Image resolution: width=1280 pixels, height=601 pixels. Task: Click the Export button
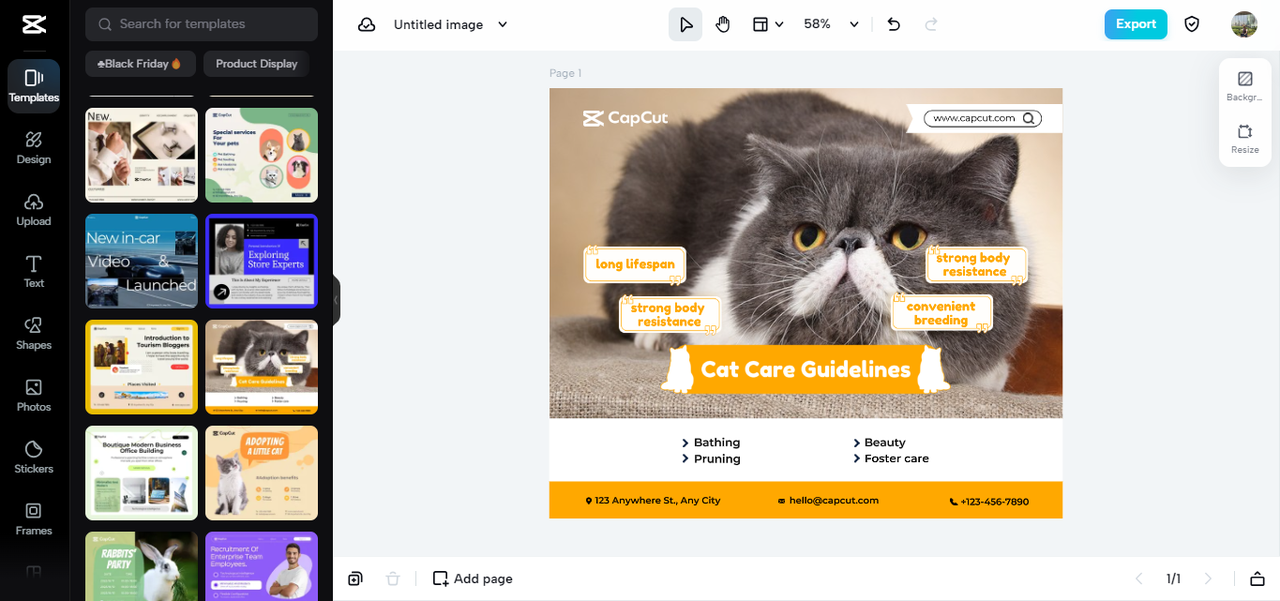1135,24
